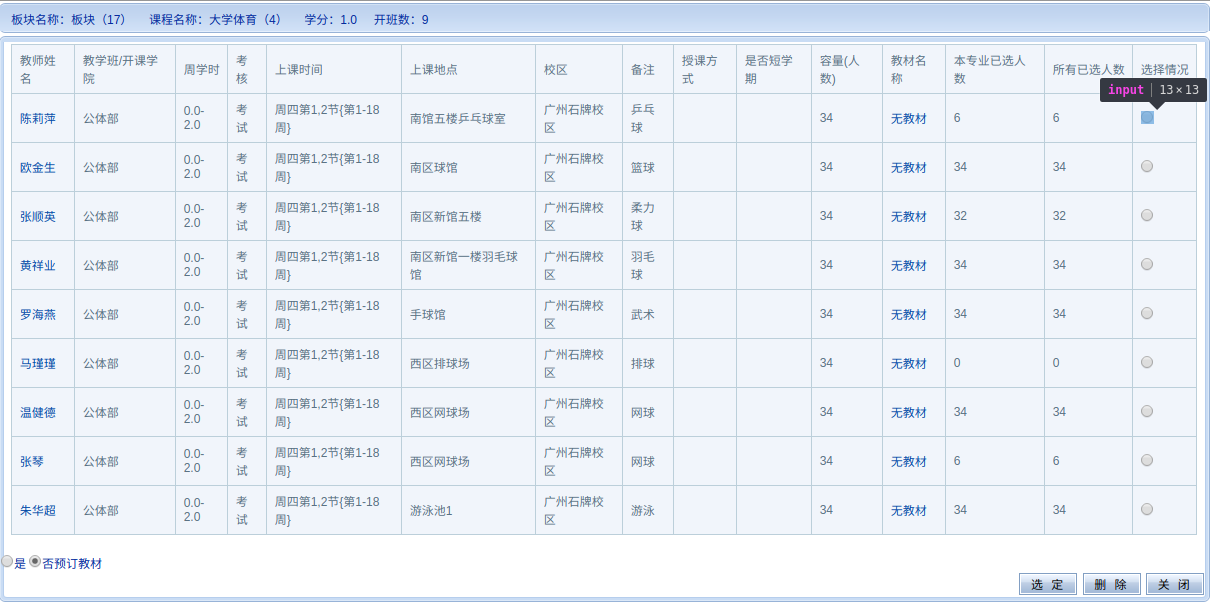Image resolution: width=1210 pixels, height=606 pixels.
Task: Click 所有已选人数 value 6 in 张琴's row
Action: (1056, 461)
